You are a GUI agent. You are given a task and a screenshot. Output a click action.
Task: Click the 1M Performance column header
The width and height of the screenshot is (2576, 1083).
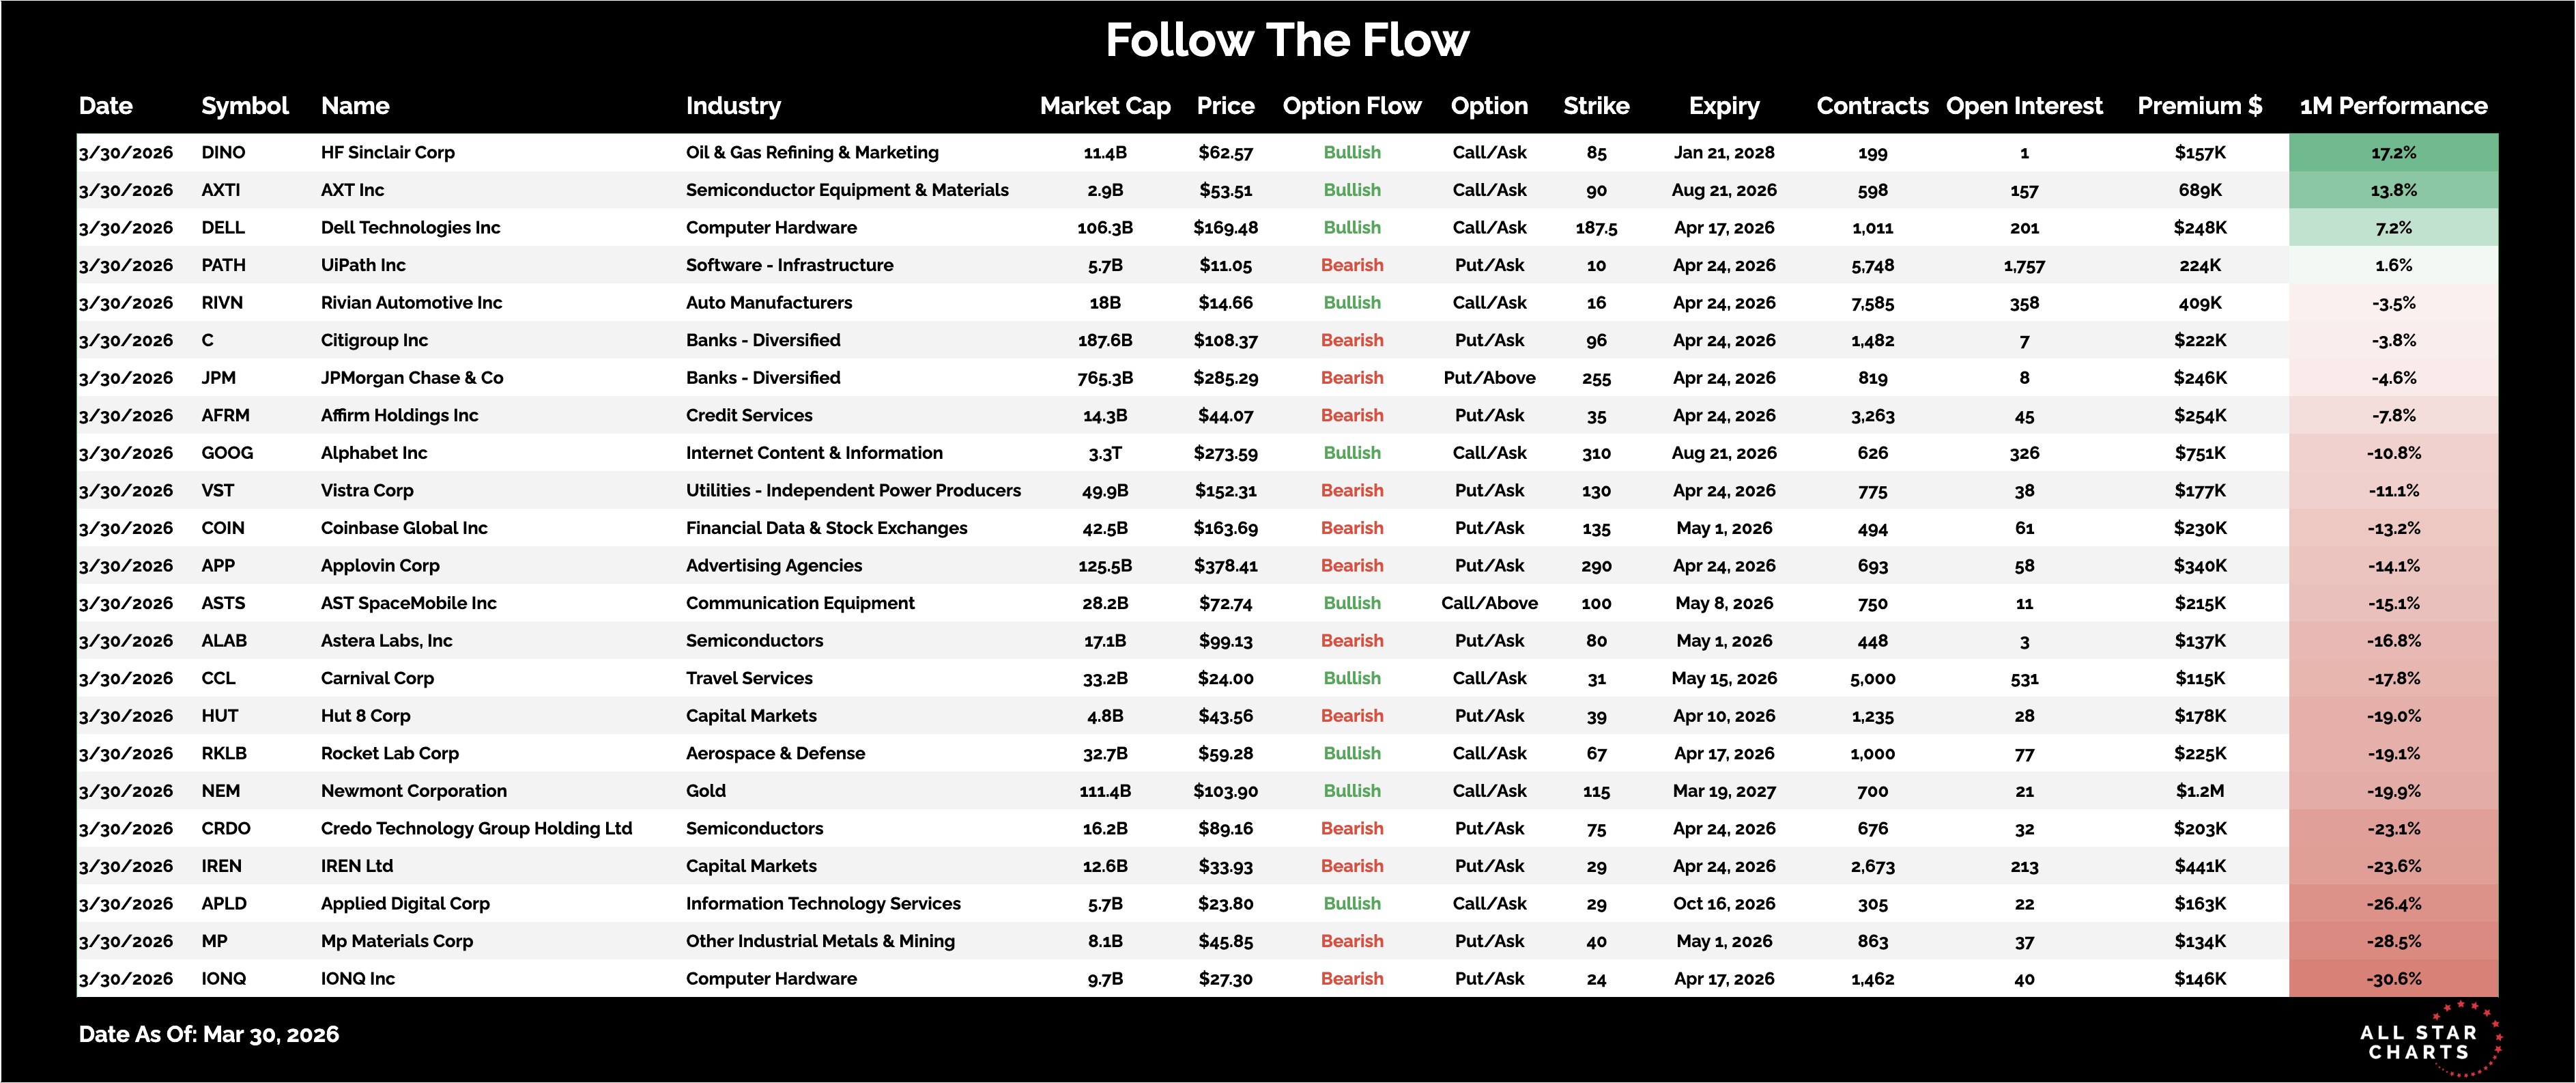(x=2393, y=106)
